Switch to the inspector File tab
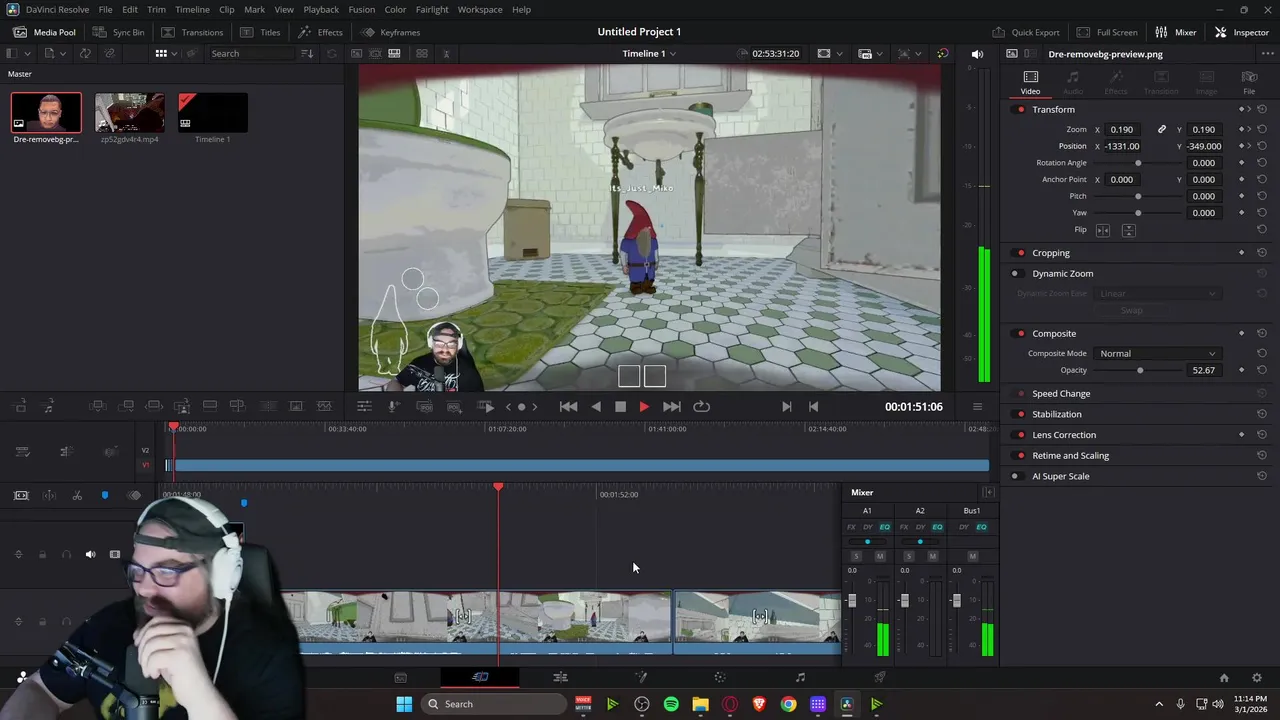 tap(1249, 82)
